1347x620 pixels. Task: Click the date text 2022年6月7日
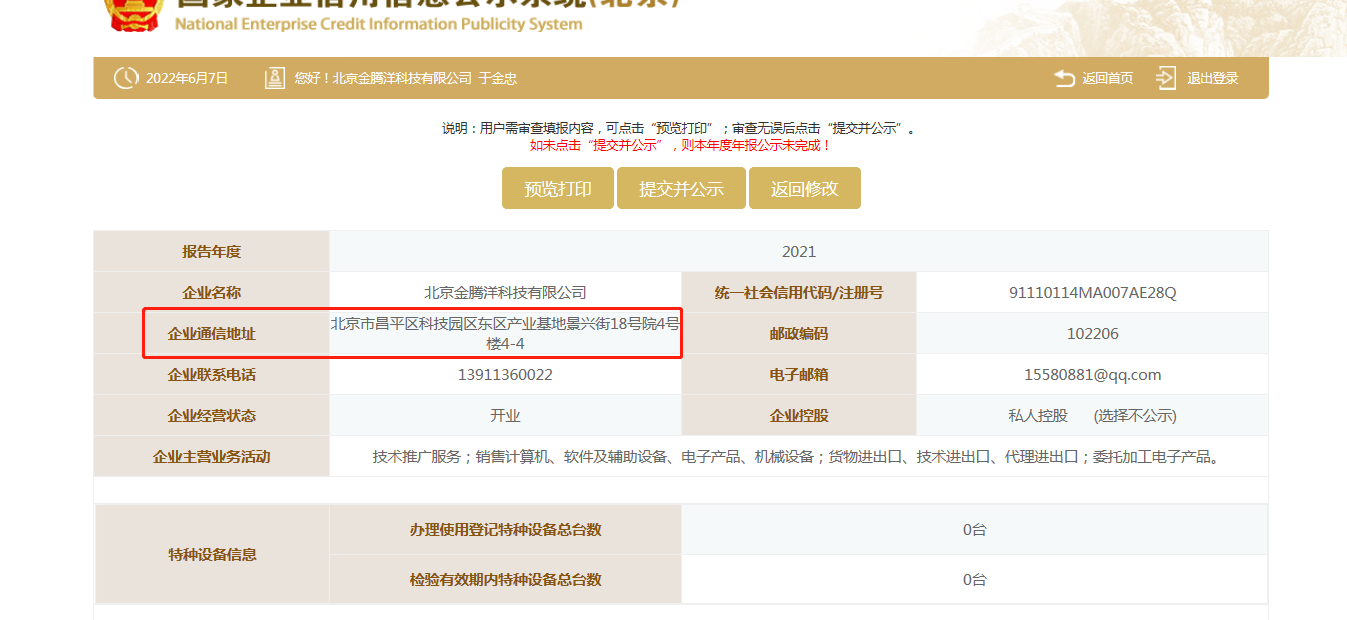point(187,78)
